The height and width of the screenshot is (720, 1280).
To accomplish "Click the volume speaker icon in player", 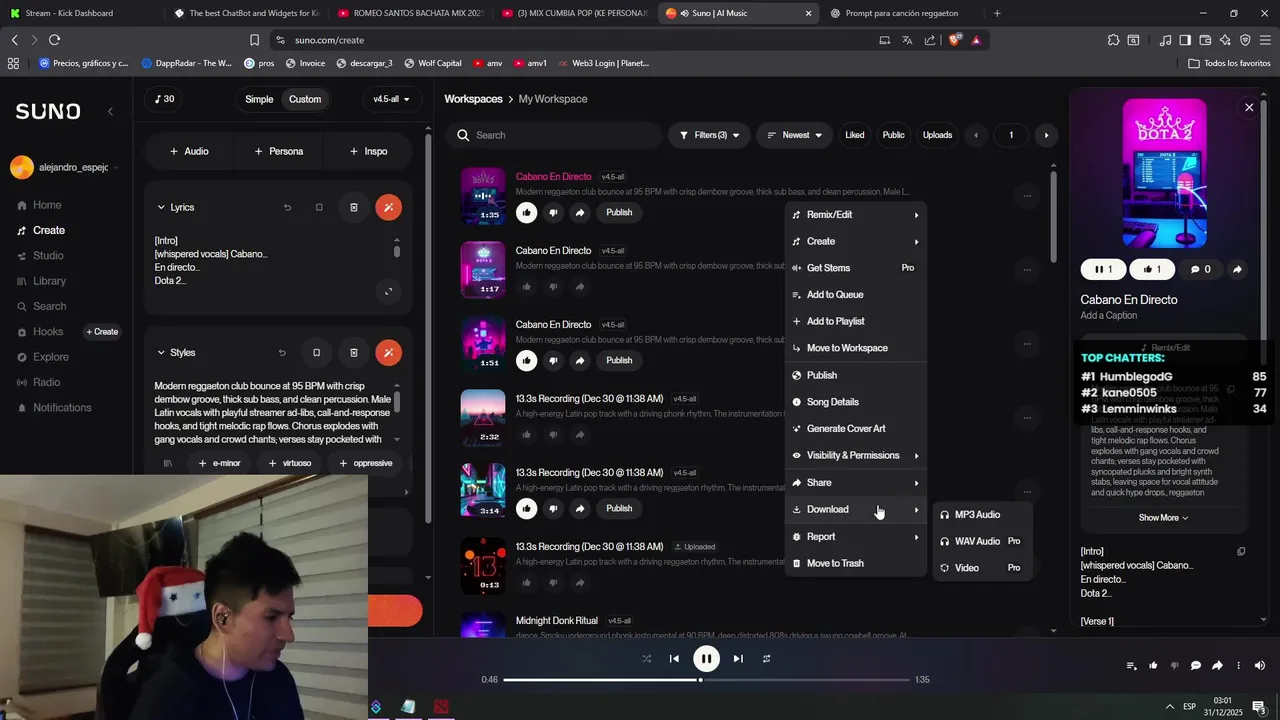I will coord(1259,666).
